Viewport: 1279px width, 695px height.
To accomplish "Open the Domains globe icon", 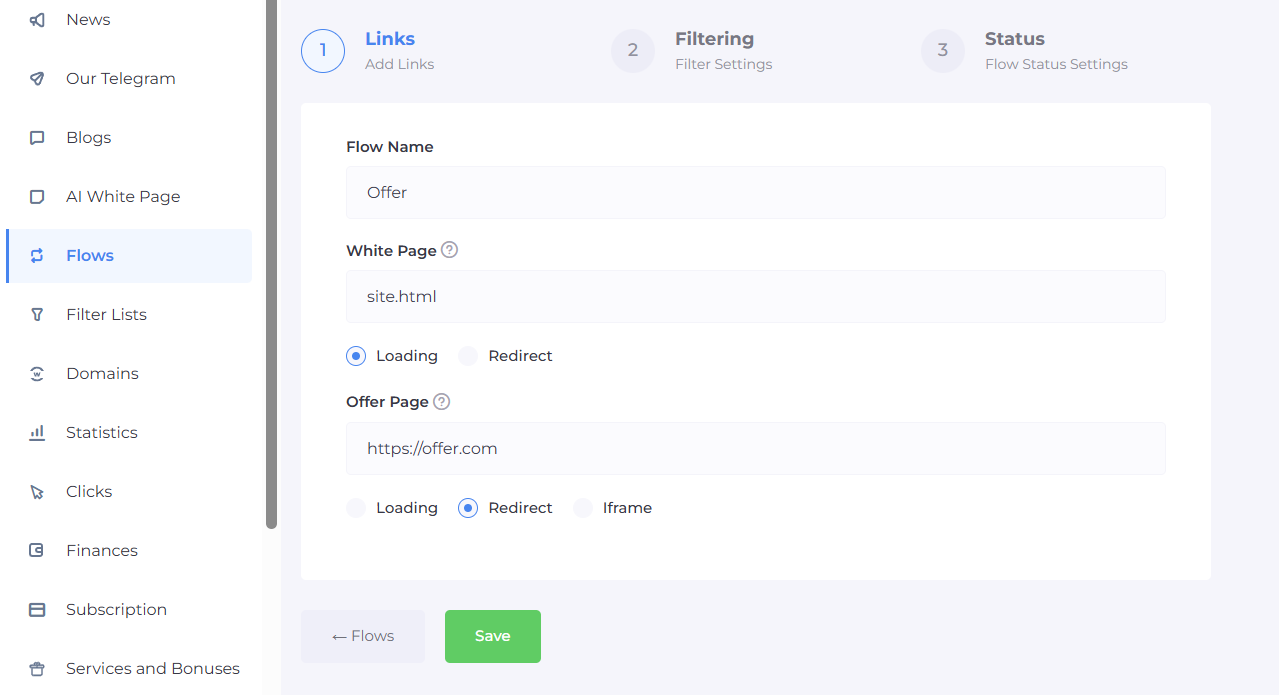I will pyautogui.click(x=37, y=374).
